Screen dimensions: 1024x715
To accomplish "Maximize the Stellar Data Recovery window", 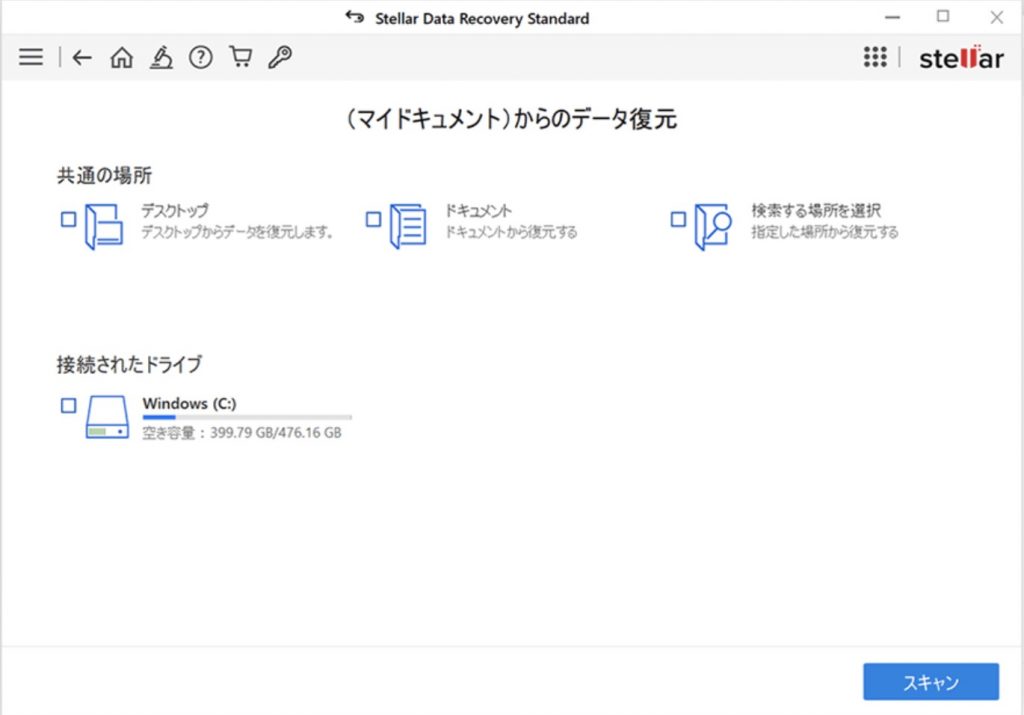I will [942, 16].
